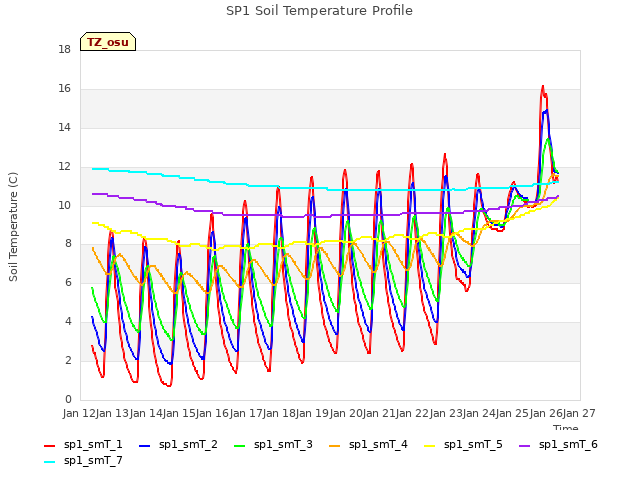Image resolution: width=640 pixels, height=480 pixels.
Task: Click the 18 y-axis tick label
Action: tap(64, 50)
